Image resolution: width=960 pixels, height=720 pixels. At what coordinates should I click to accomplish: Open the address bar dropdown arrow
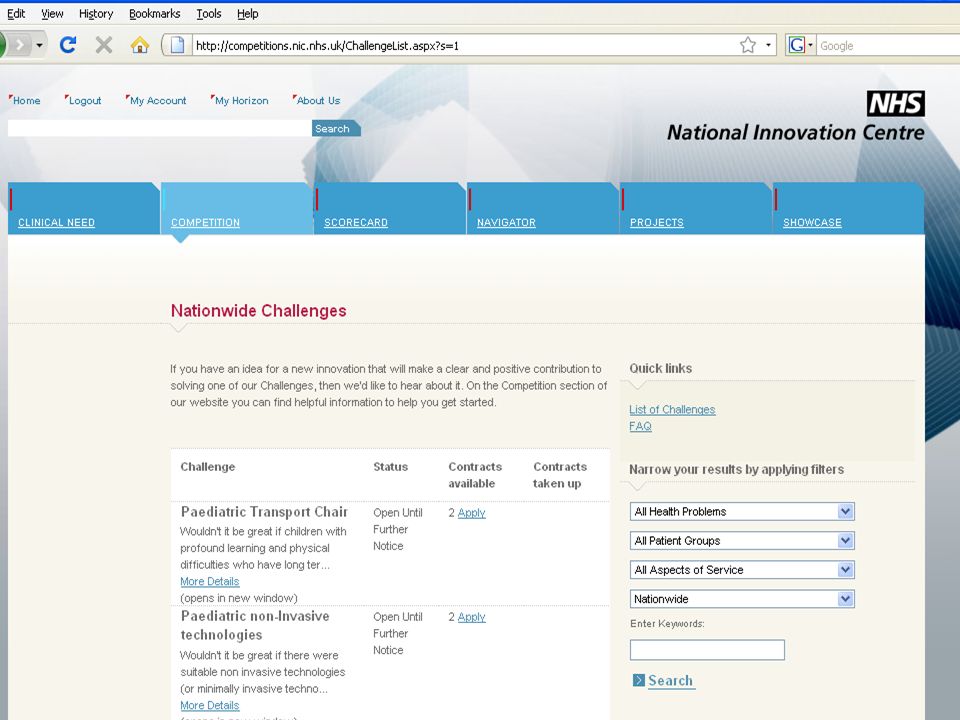768,45
